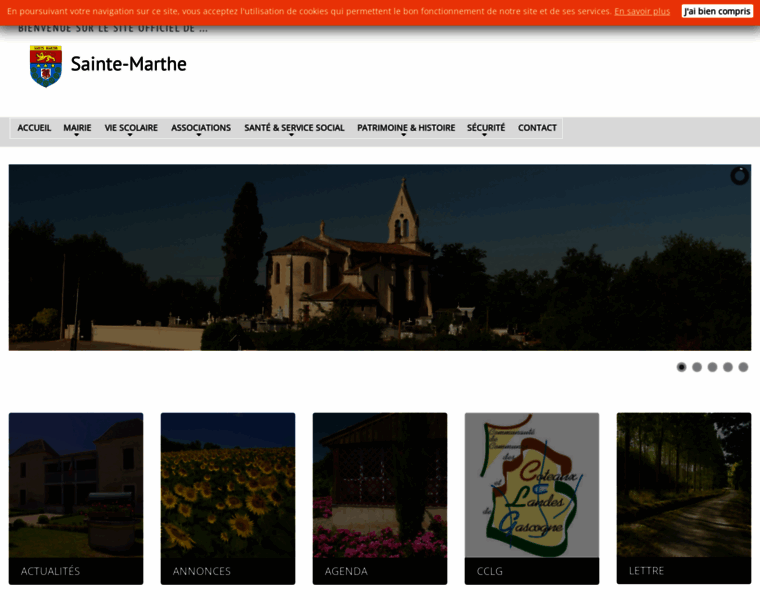Click the Sainte-Marthe site title
This screenshot has width=760, height=600.
[128, 64]
